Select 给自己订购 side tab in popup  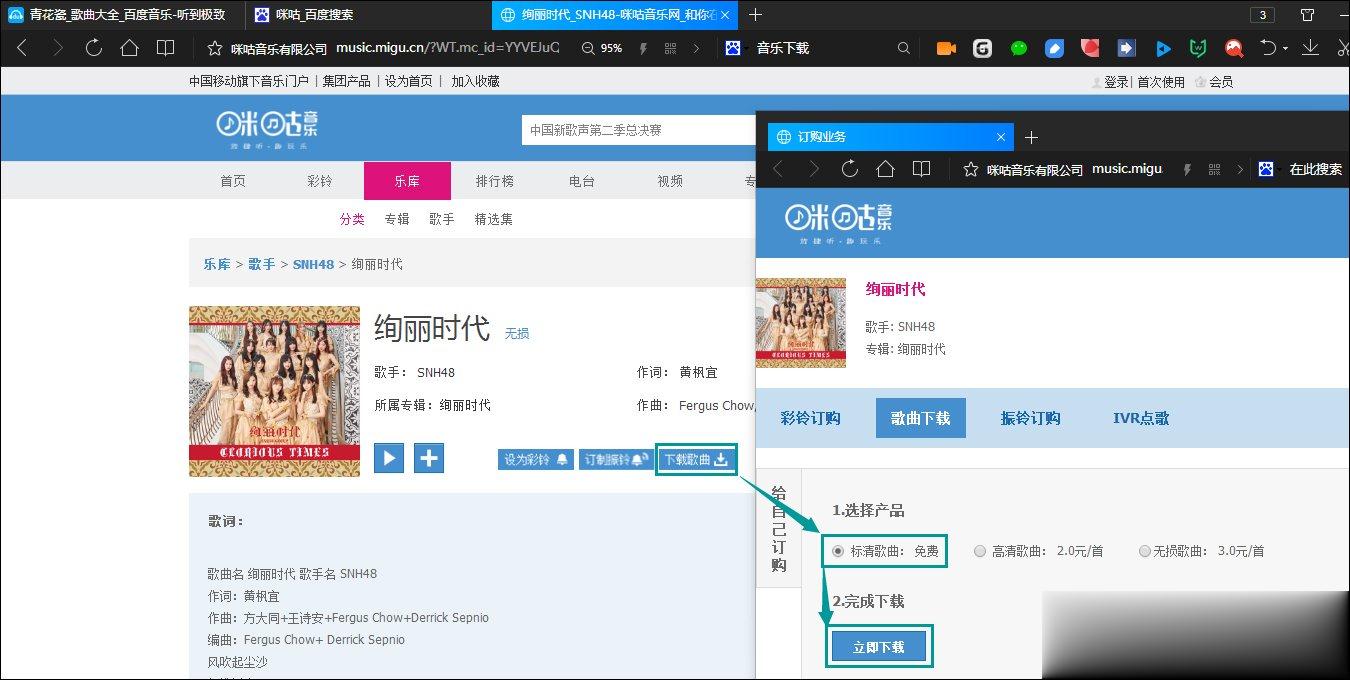[779, 529]
